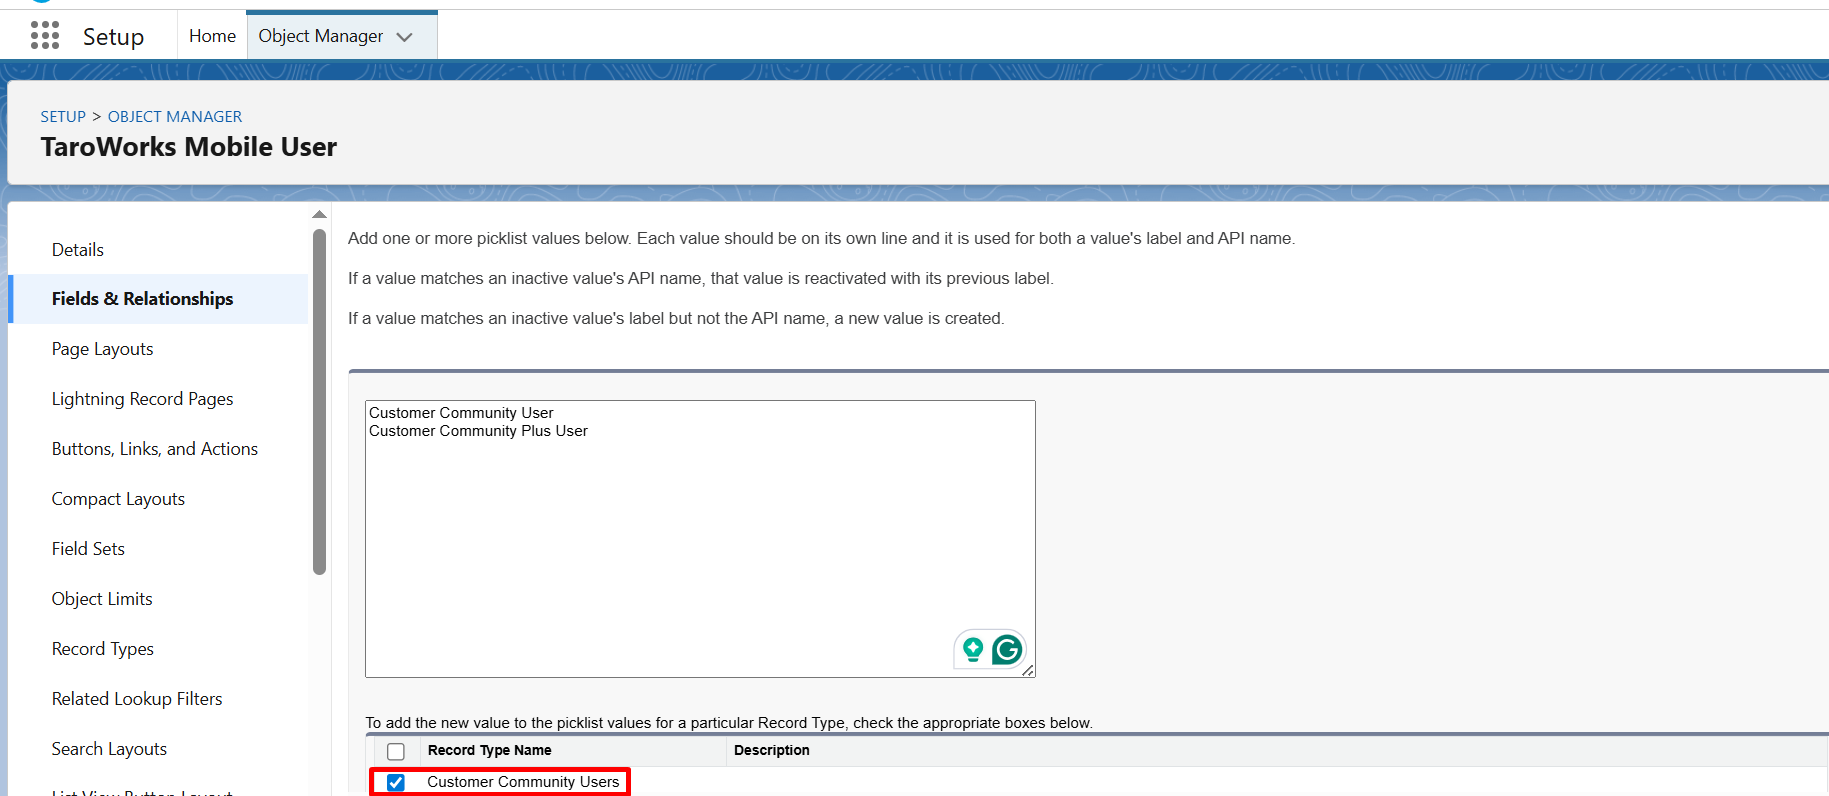Click the 'TaroWorks Mobile User' page title
Image resolution: width=1829 pixels, height=796 pixels.
coord(189,147)
